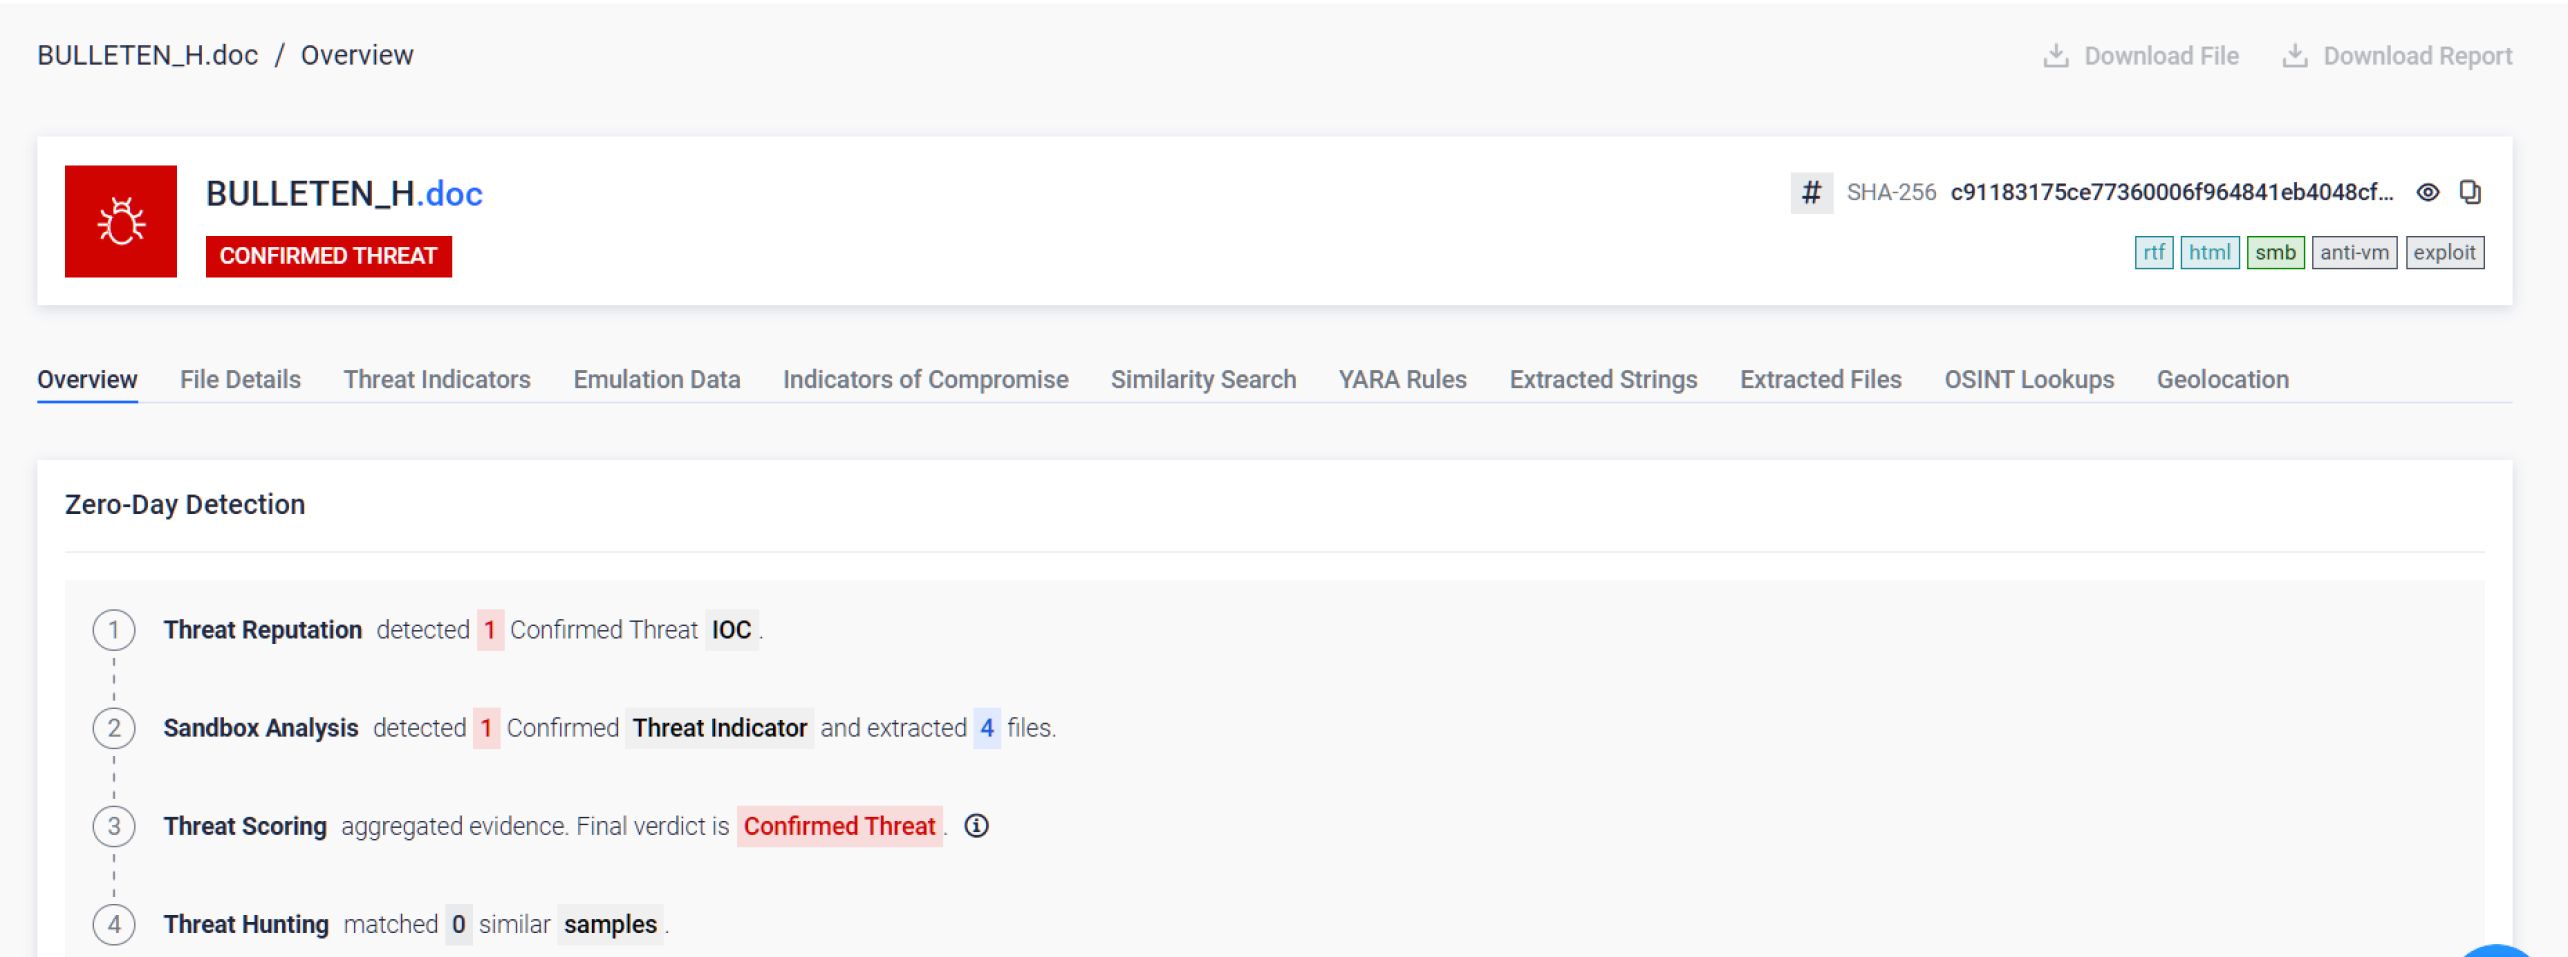Switch to the File Details tab
The image size is (2568, 957).
point(240,380)
